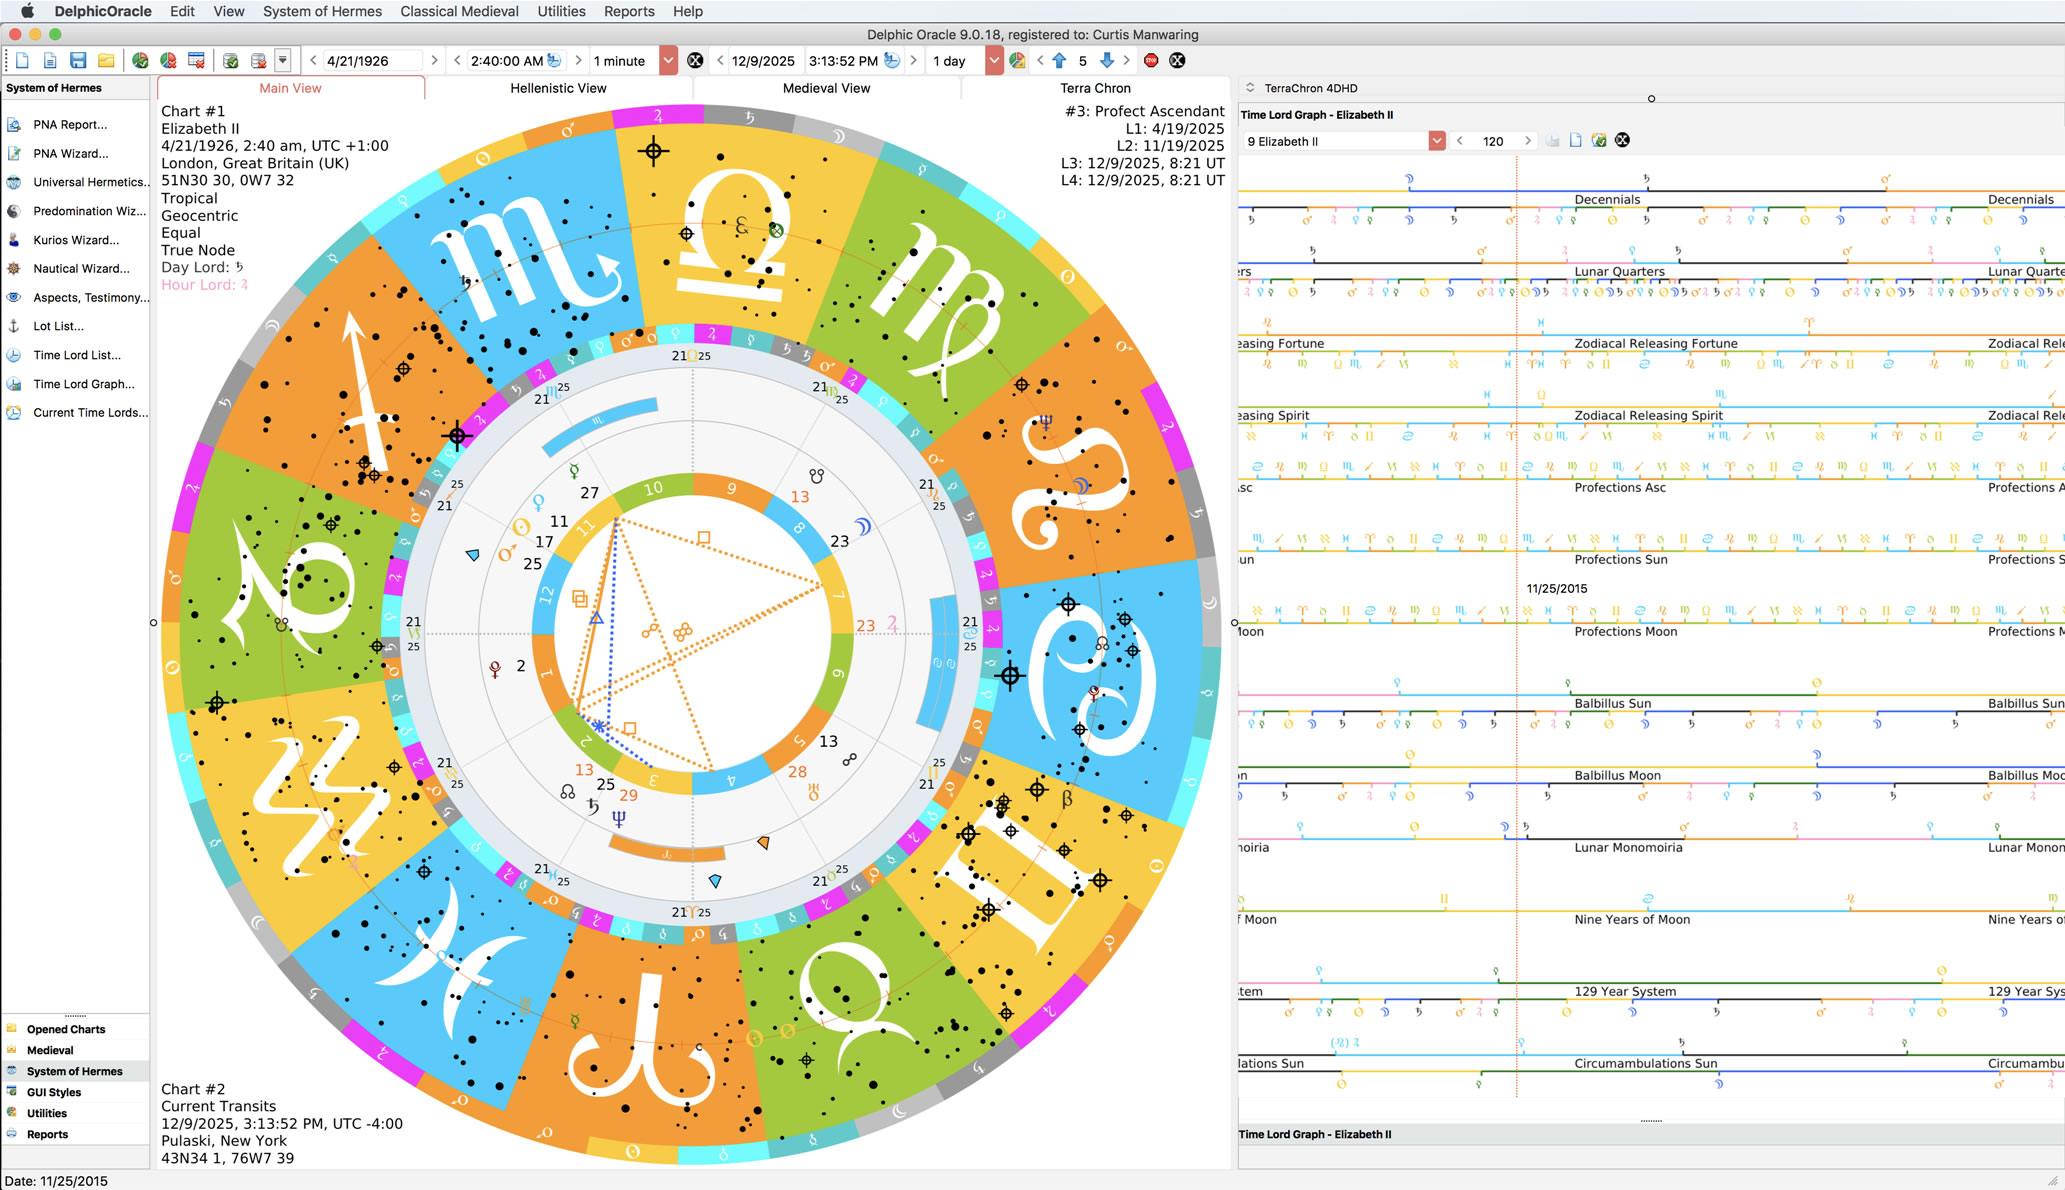Open Time Lord Graph sidebar item

[84, 384]
